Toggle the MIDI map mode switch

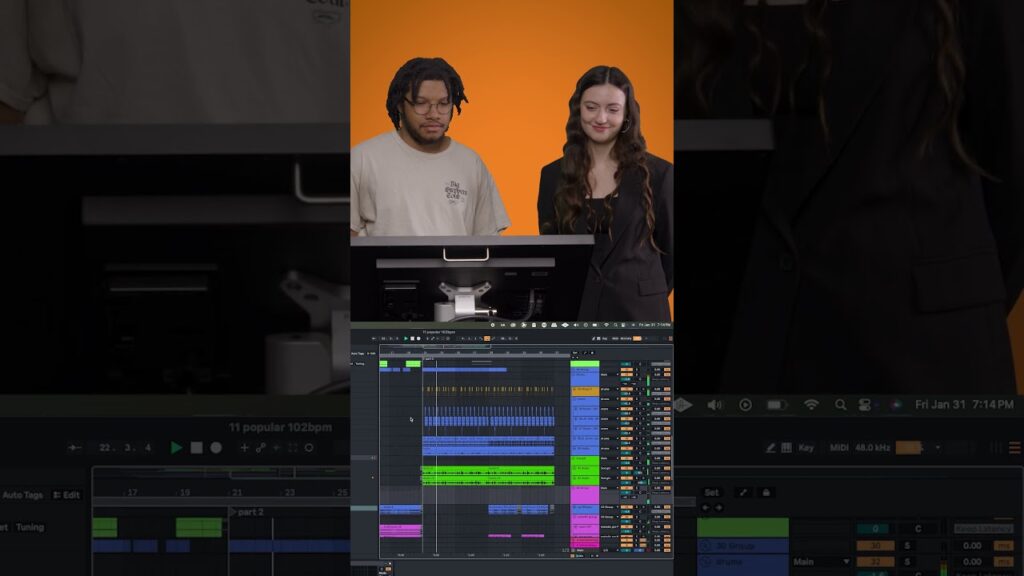click(x=840, y=448)
